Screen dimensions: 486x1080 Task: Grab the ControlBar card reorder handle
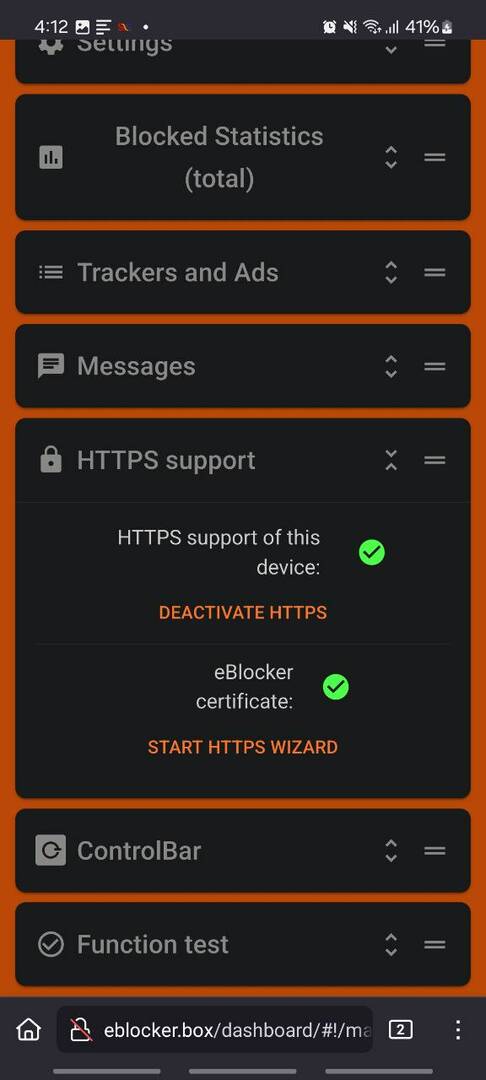[x=434, y=851]
